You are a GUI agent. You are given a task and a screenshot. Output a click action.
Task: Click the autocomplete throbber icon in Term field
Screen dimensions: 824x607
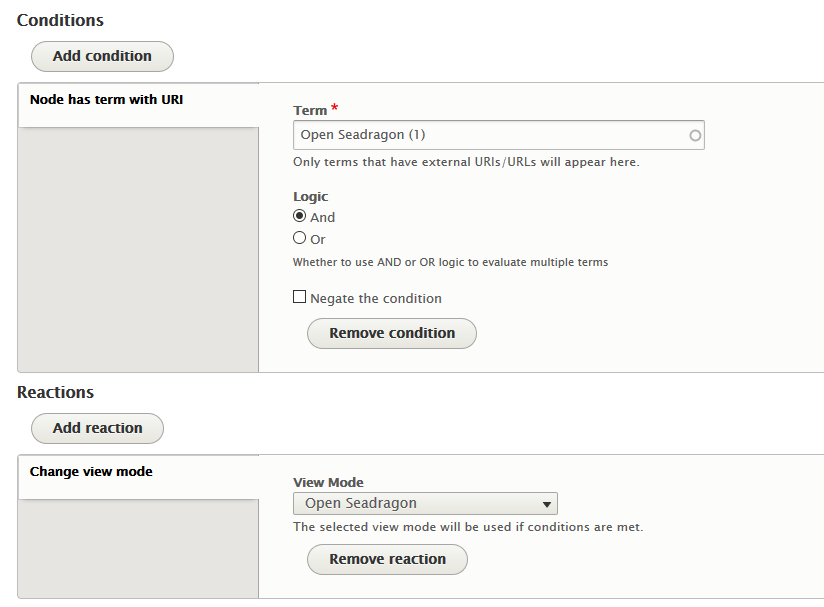click(x=694, y=134)
